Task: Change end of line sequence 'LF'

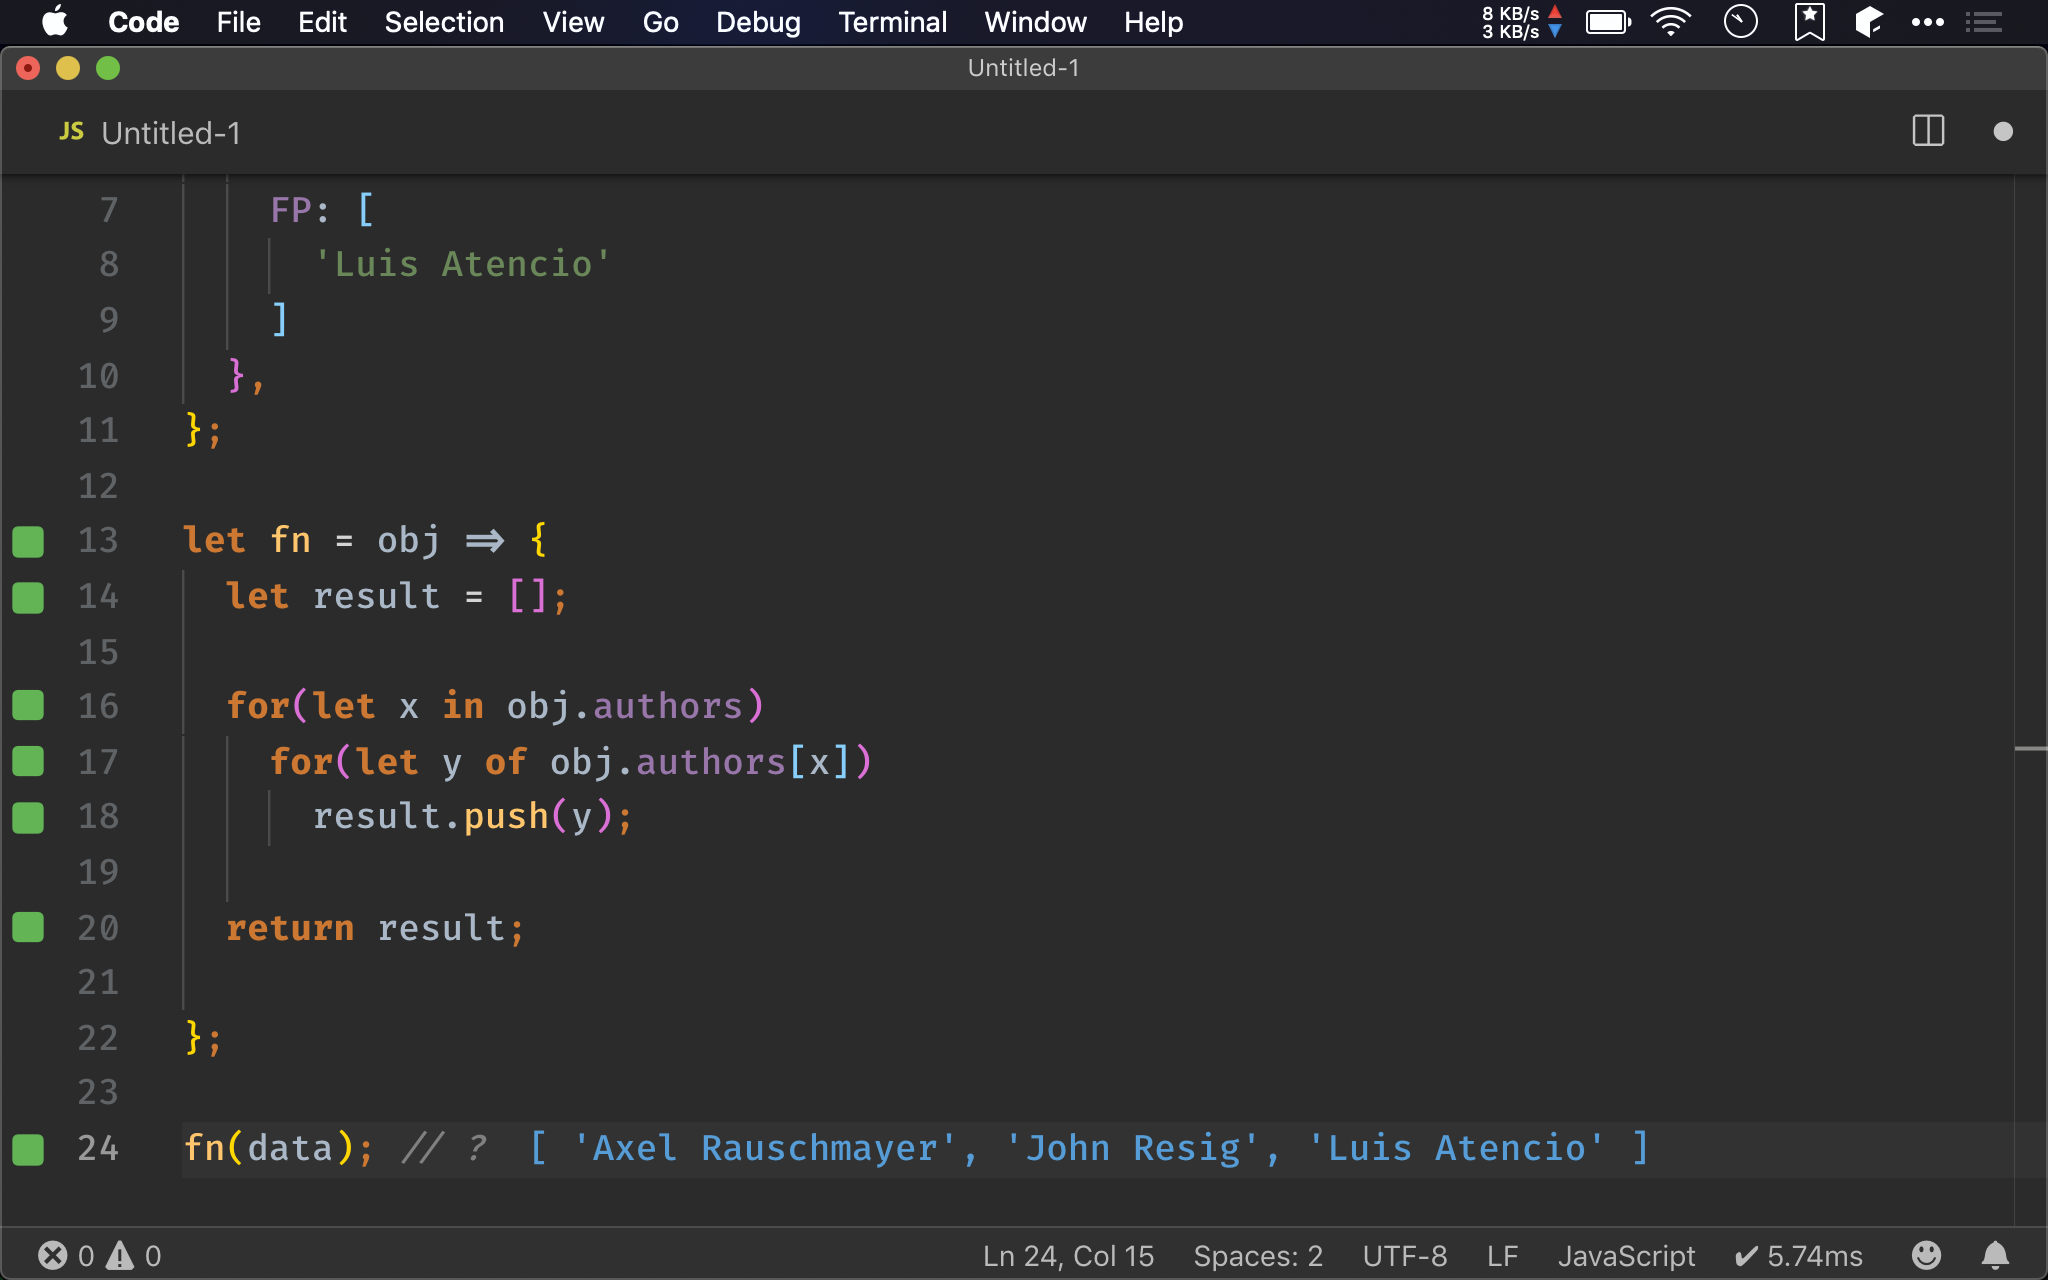Action: click(1502, 1256)
